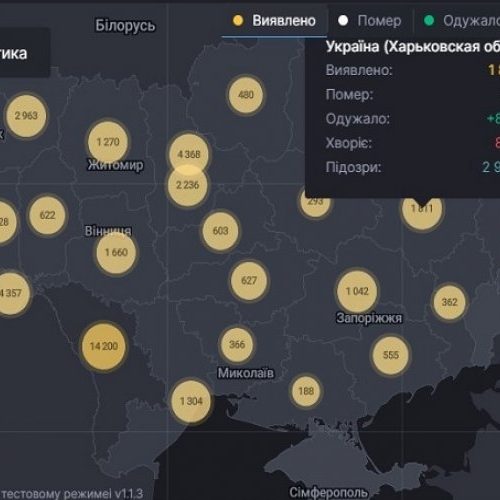Image resolution: width=500 pixels, height=500 pixels.
Task: Select the 1 270 bubble near Житомир
Action: pos(108,142)
